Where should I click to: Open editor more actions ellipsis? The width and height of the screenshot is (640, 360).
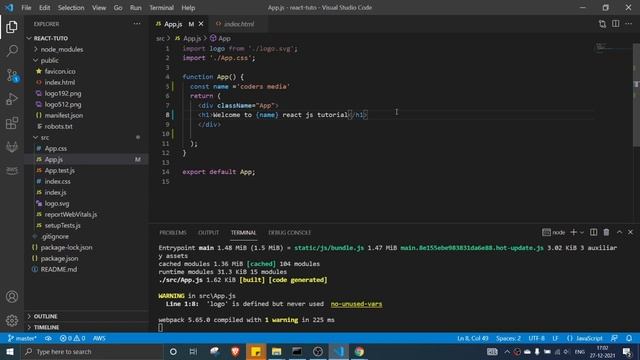coord(629,24)
